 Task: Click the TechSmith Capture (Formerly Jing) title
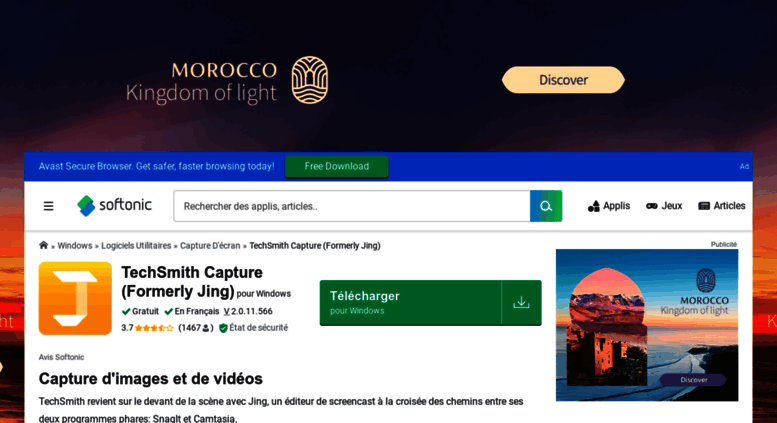coord(192,281)
